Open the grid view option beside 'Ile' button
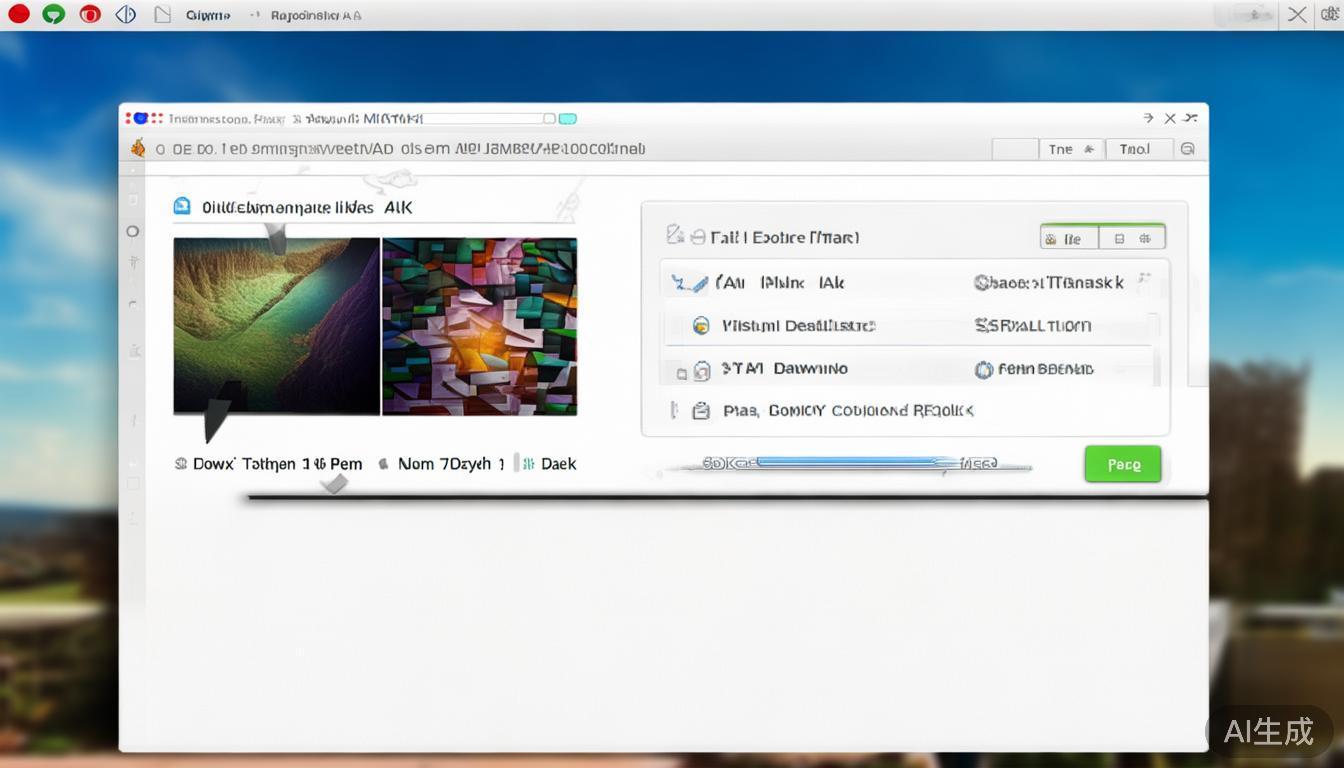This screenshot has height=768, width=1344. click(x=1132, y=239)
